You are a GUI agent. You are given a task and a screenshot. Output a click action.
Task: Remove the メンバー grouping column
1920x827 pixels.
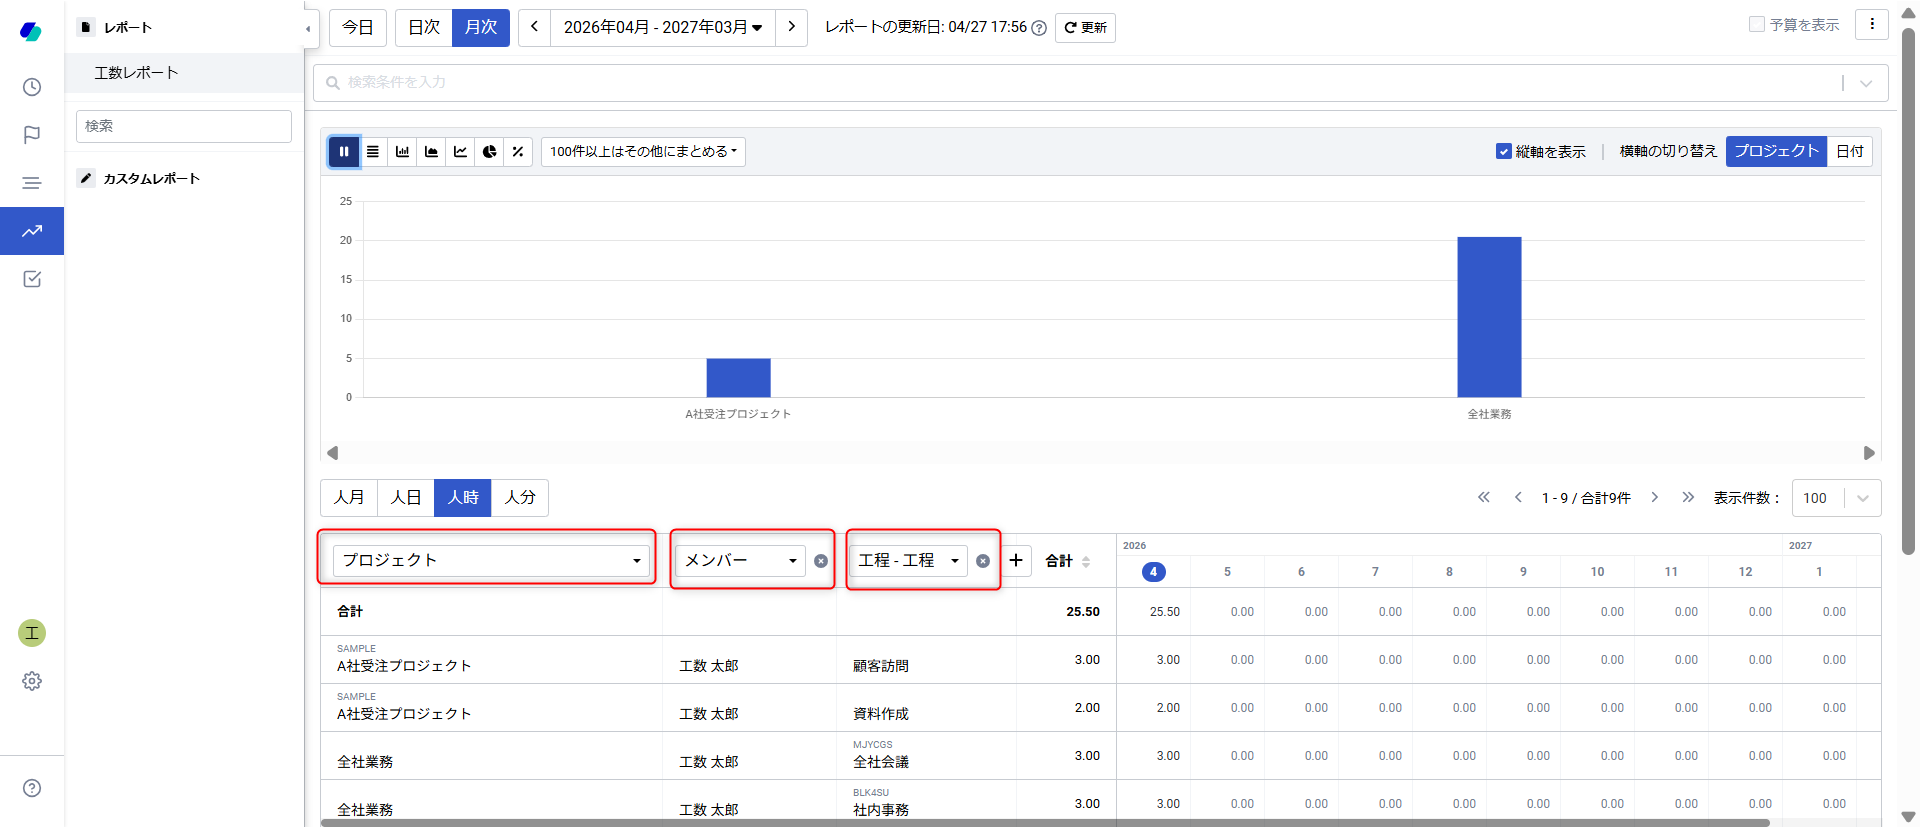pyautogui.click(x=821, y=561)
